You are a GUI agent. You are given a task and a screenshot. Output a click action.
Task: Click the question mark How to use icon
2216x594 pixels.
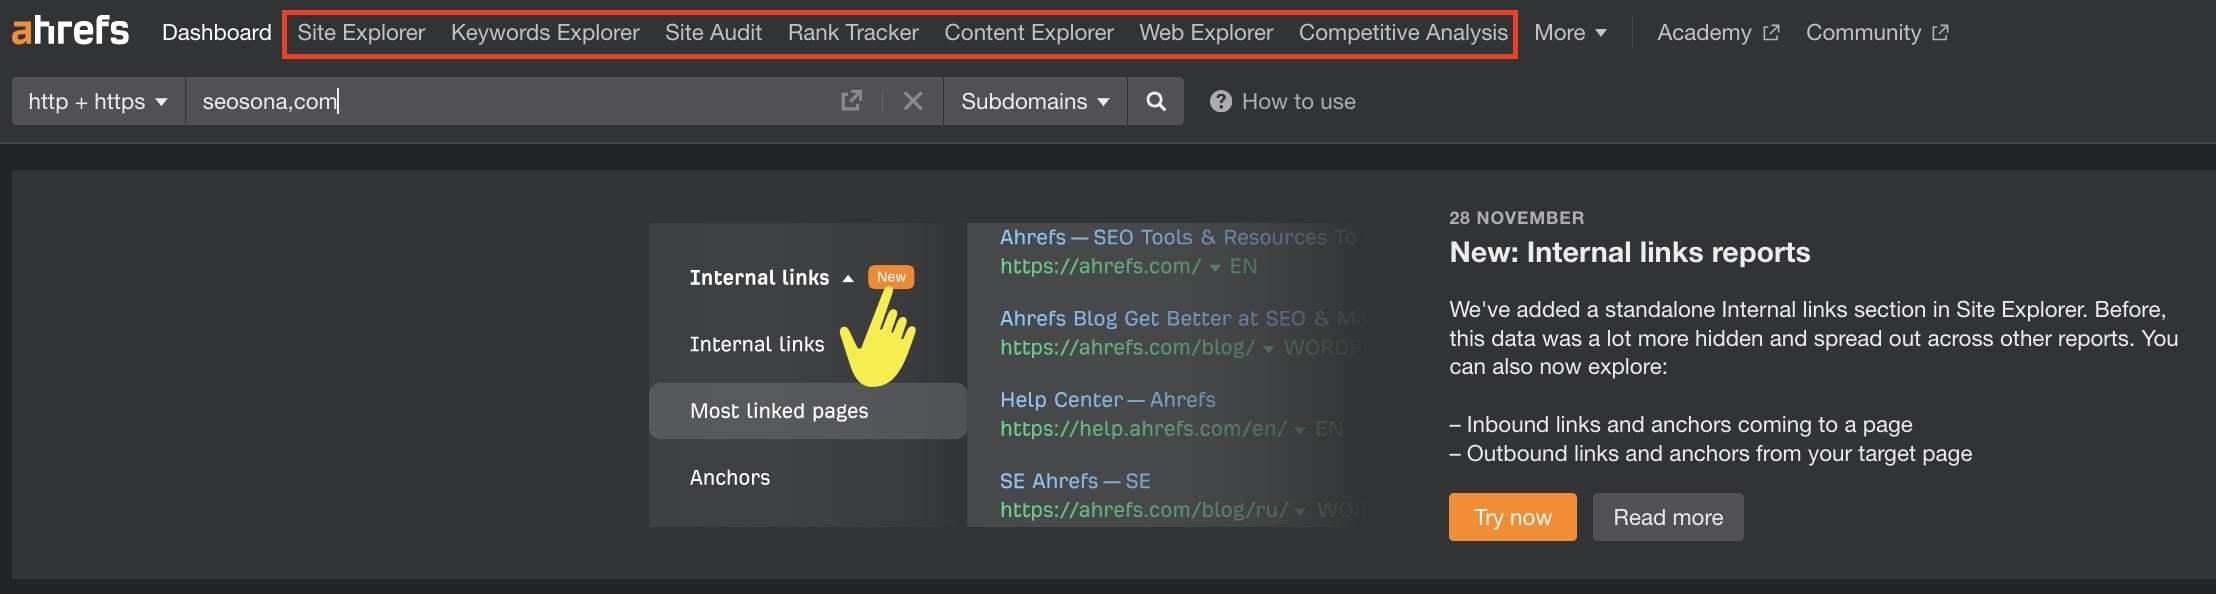(x=1220, y=101)
